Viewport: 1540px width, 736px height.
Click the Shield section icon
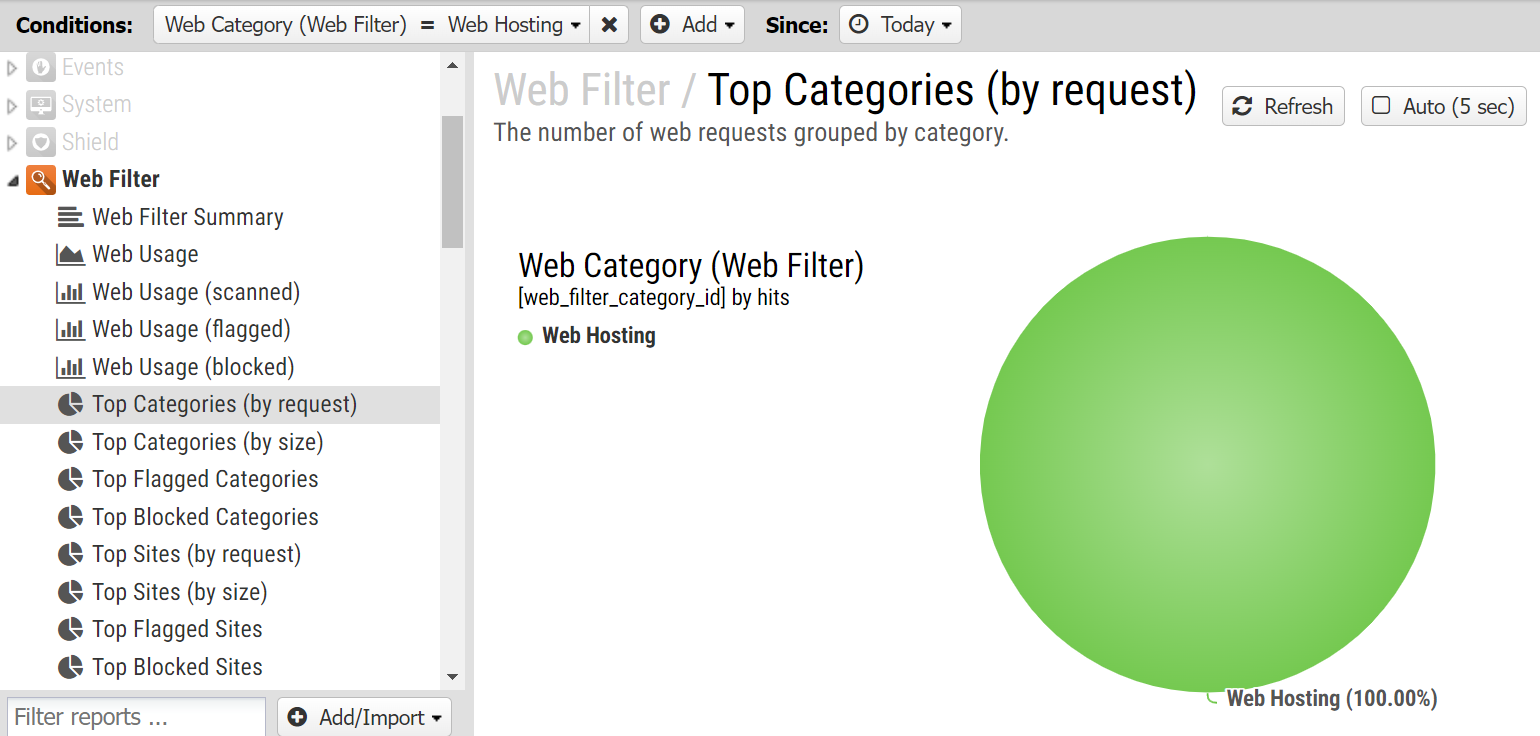click(41, 142)
